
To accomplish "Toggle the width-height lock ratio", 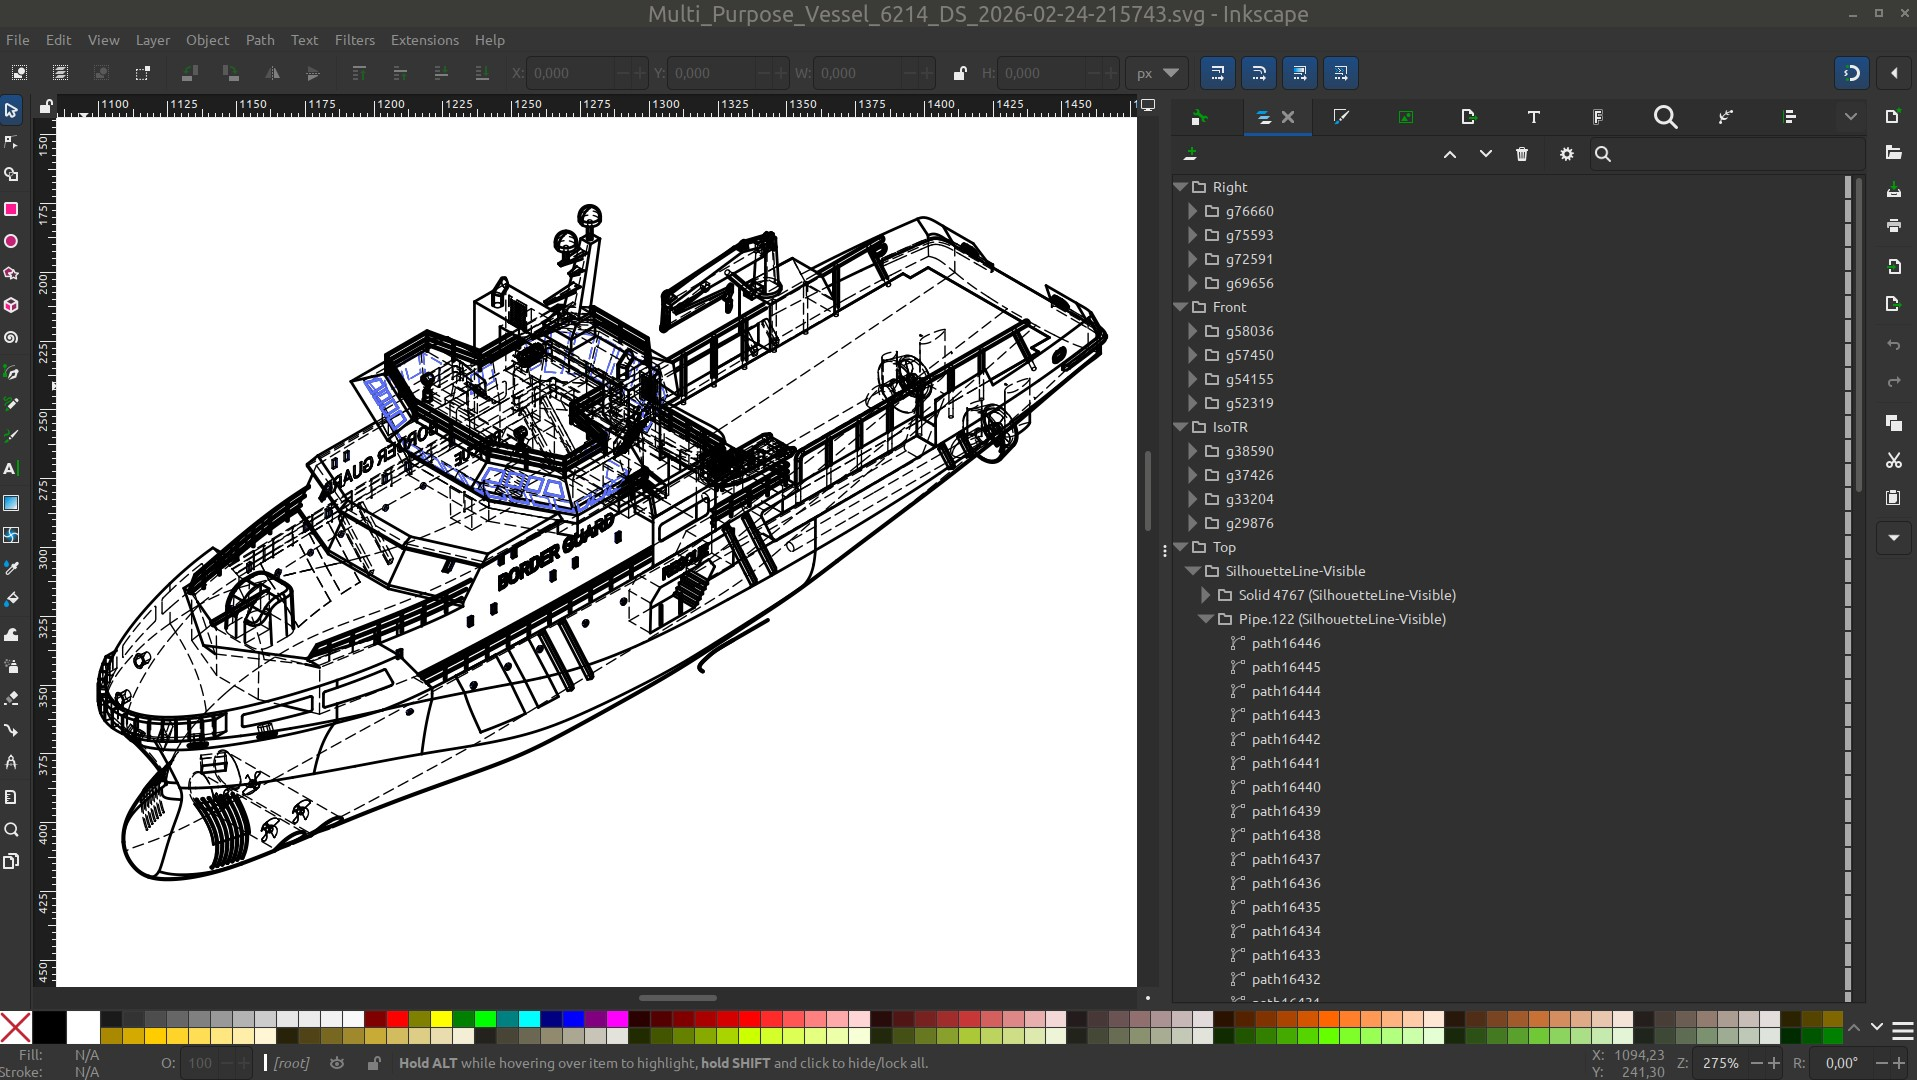I will coord(960,73).
